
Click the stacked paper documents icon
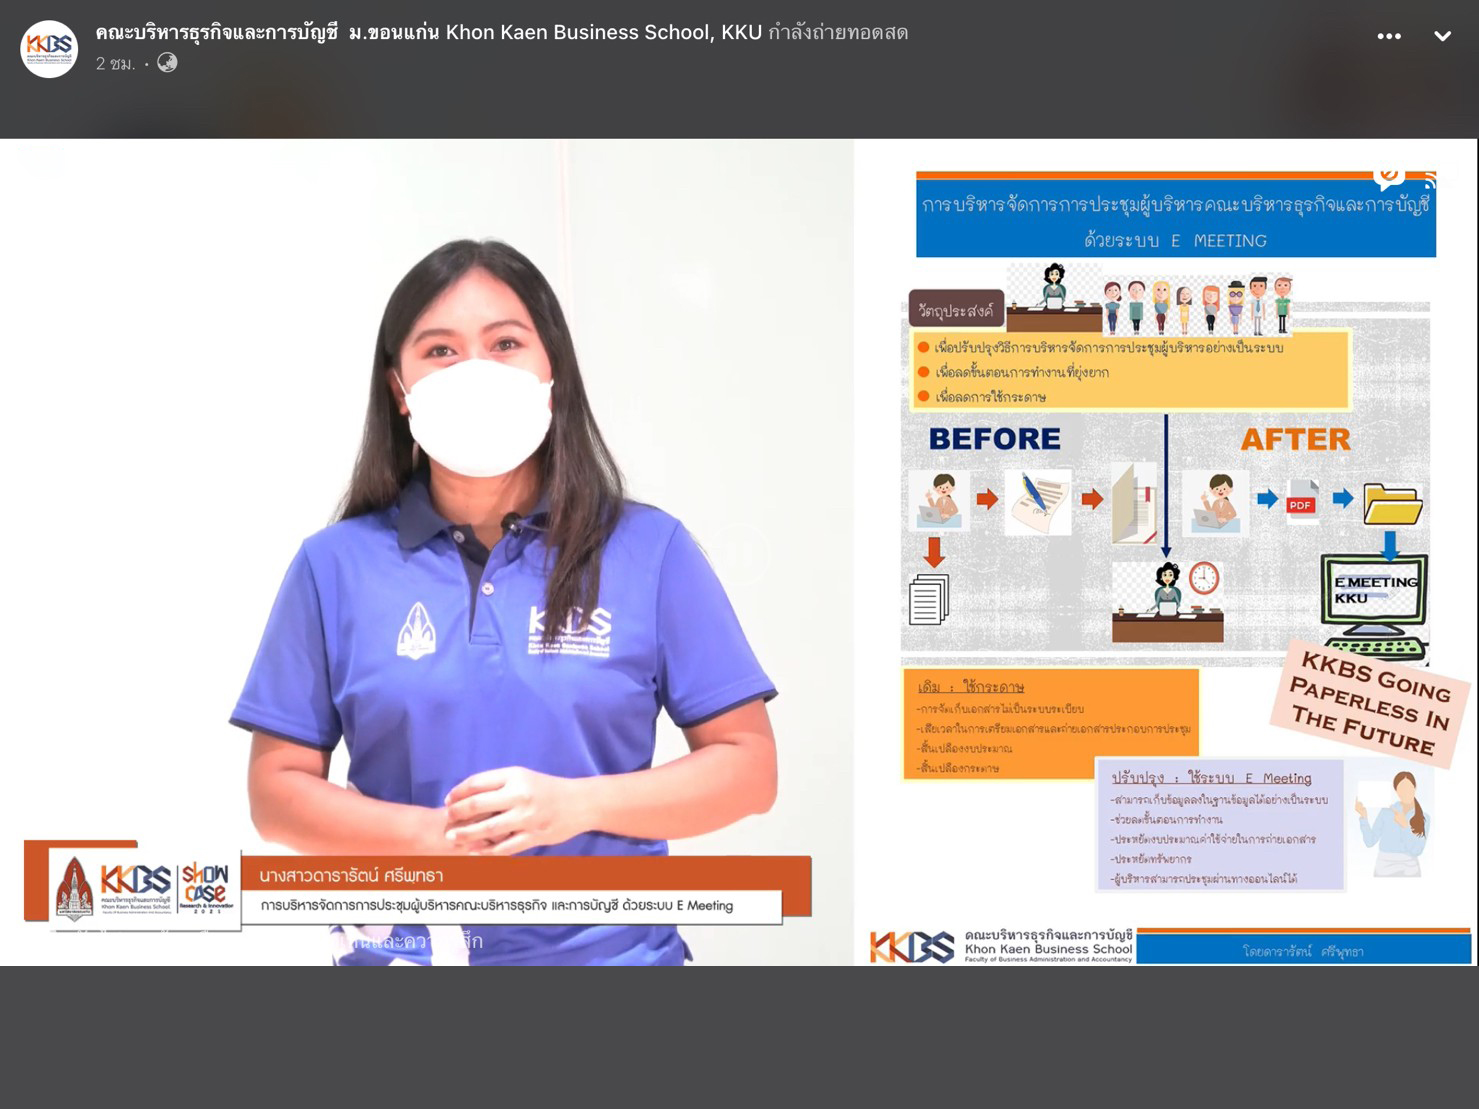[x=929, y=600]
